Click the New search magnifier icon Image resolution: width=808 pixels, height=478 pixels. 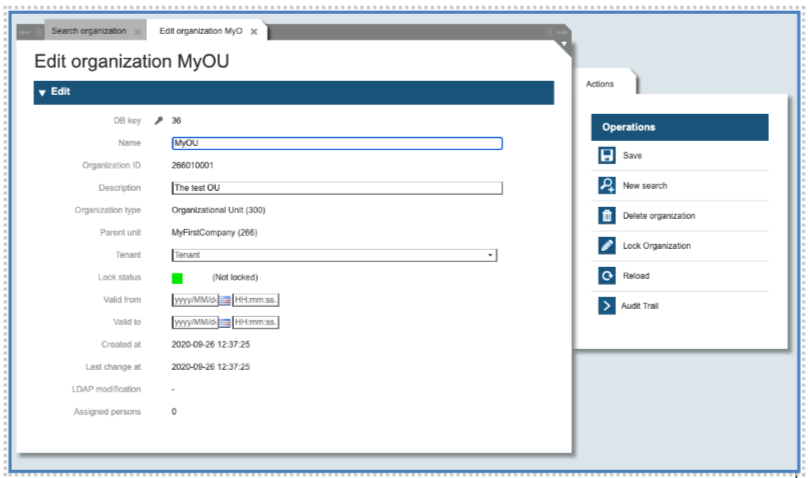pos(606,186)
